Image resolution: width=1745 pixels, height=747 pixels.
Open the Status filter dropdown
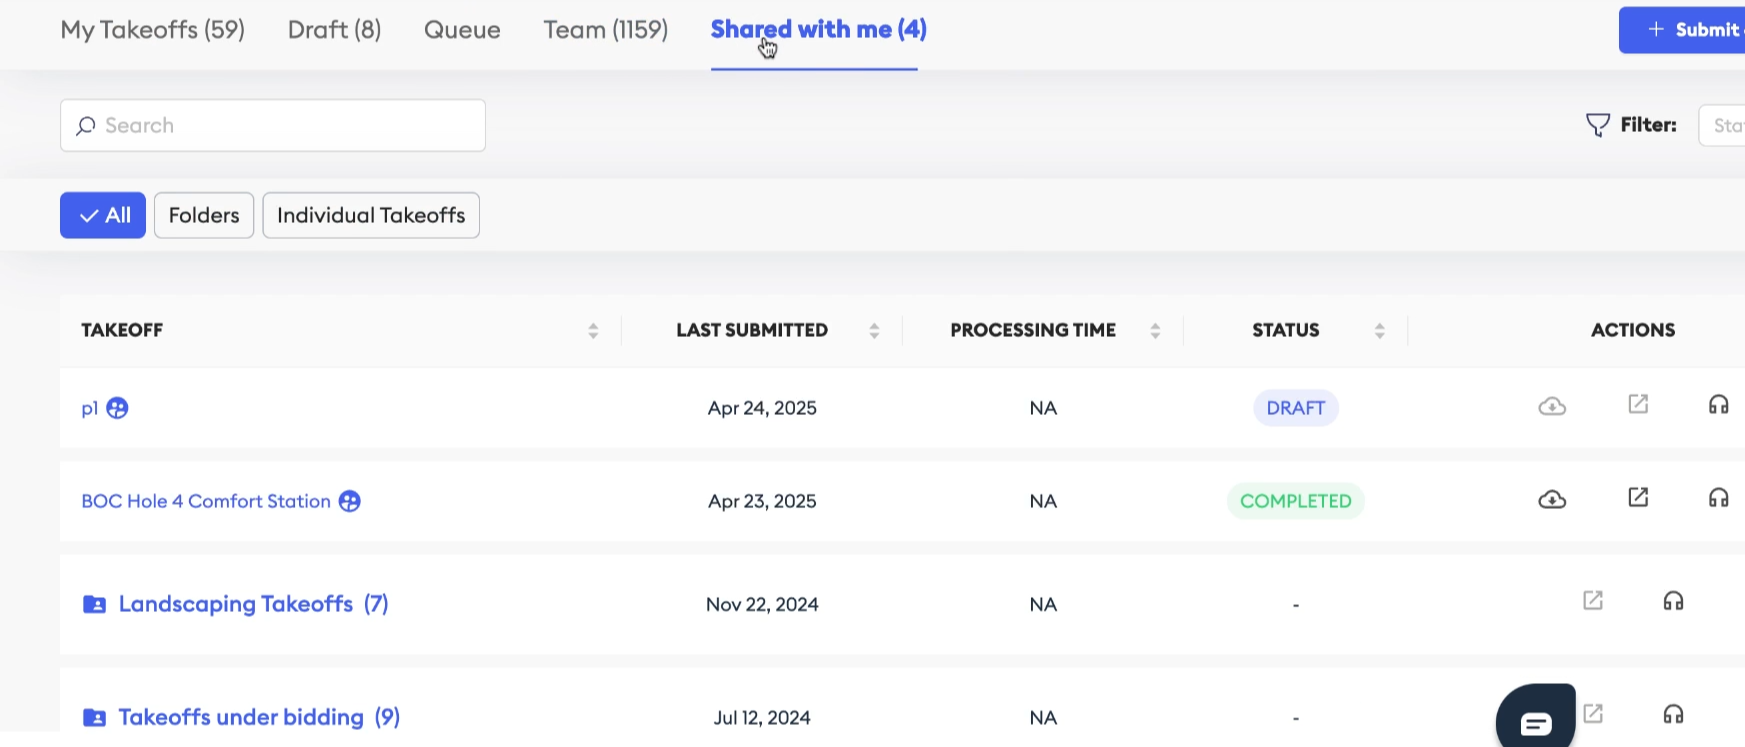(x=1725, y=125)
